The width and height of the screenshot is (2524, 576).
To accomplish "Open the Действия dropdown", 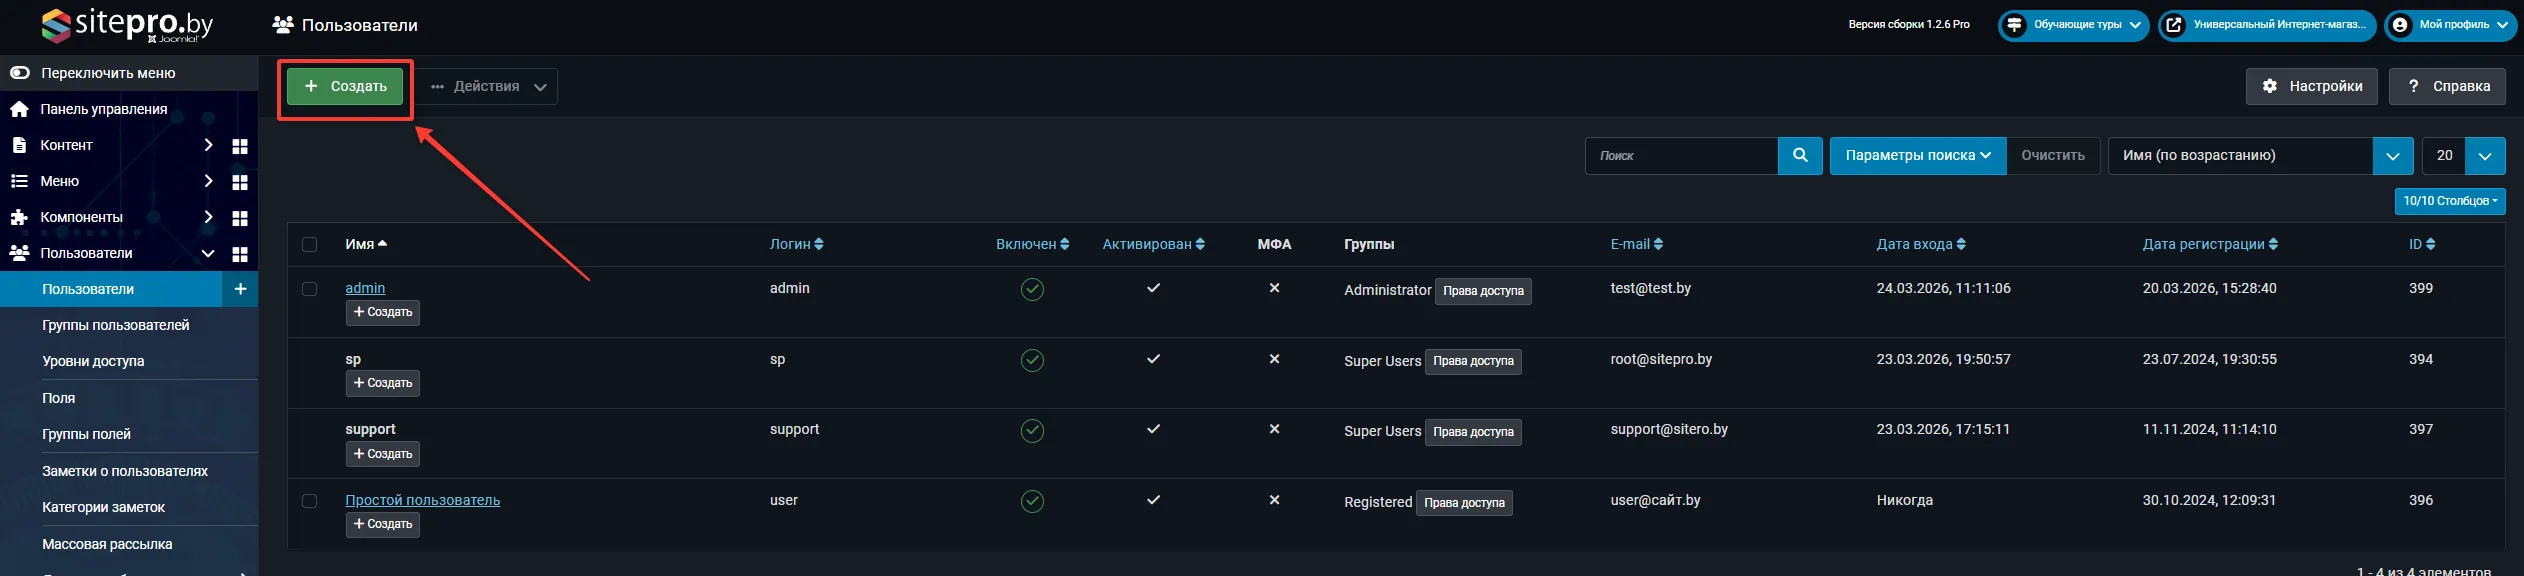I will click(488, 87).
